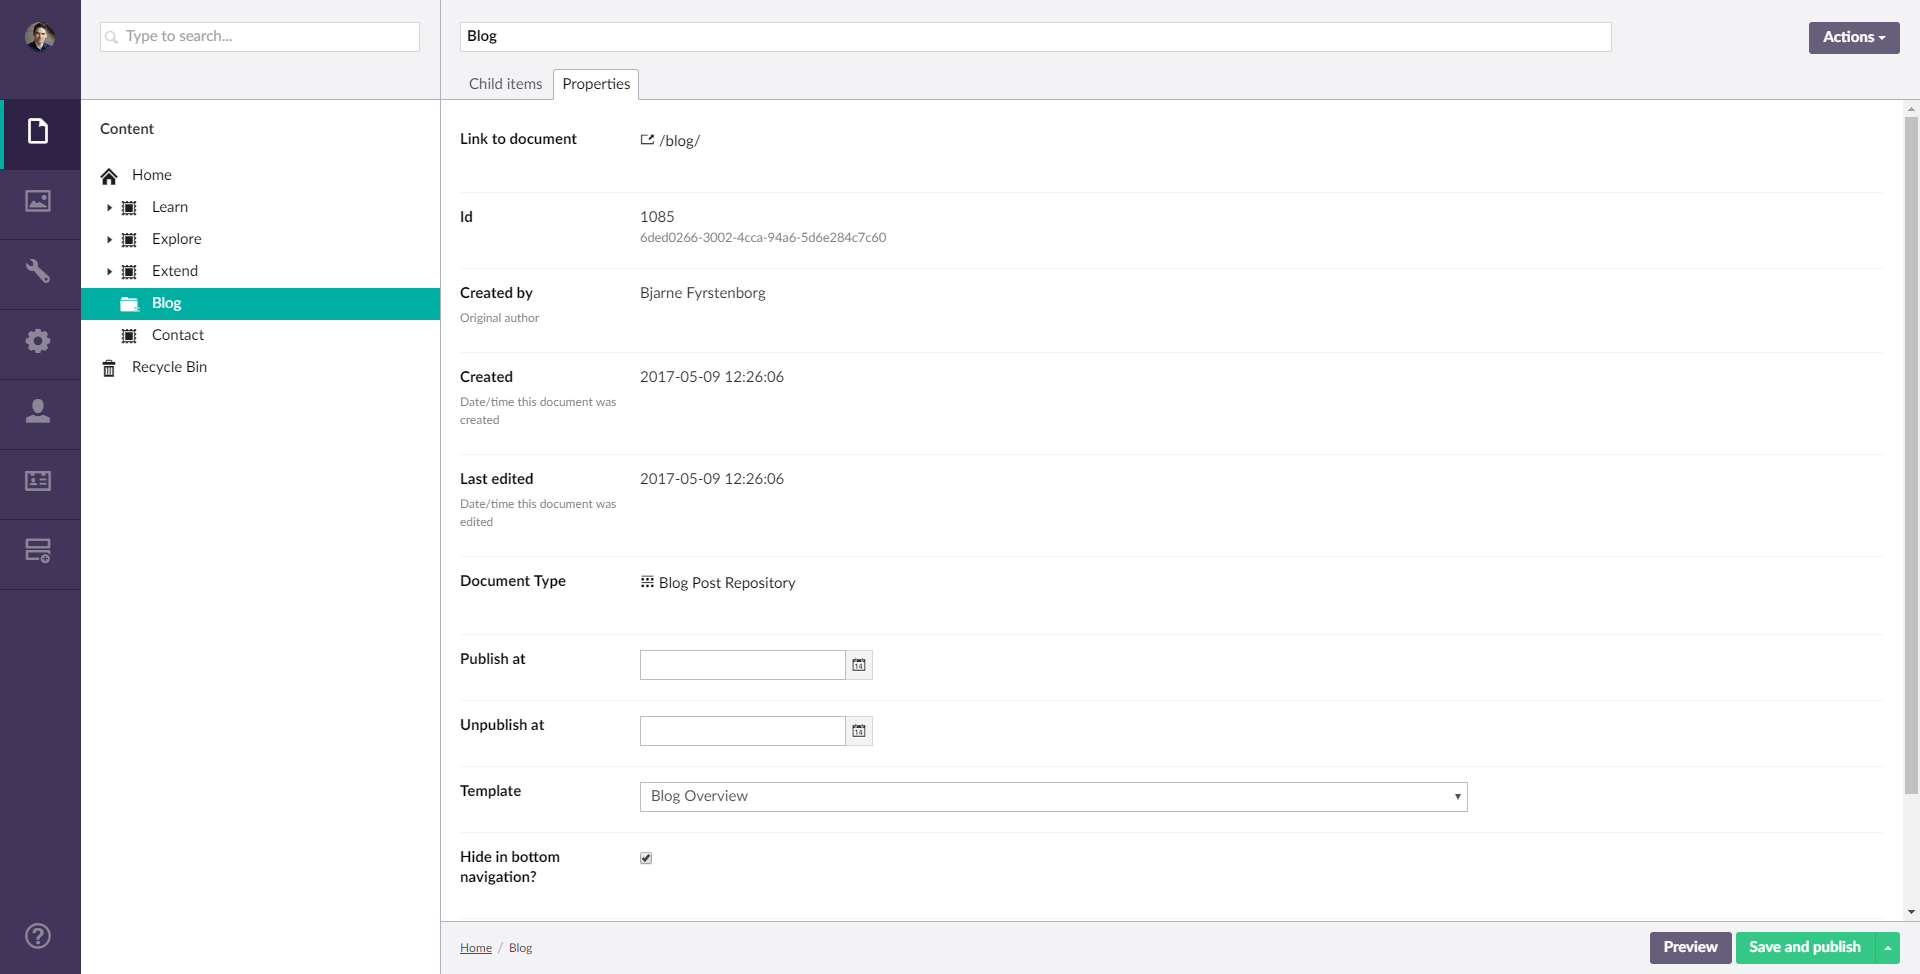This screenshot has width=1920, height=974.
Task: Click the user avatar at top left
Action: click(x=40, y=37)
